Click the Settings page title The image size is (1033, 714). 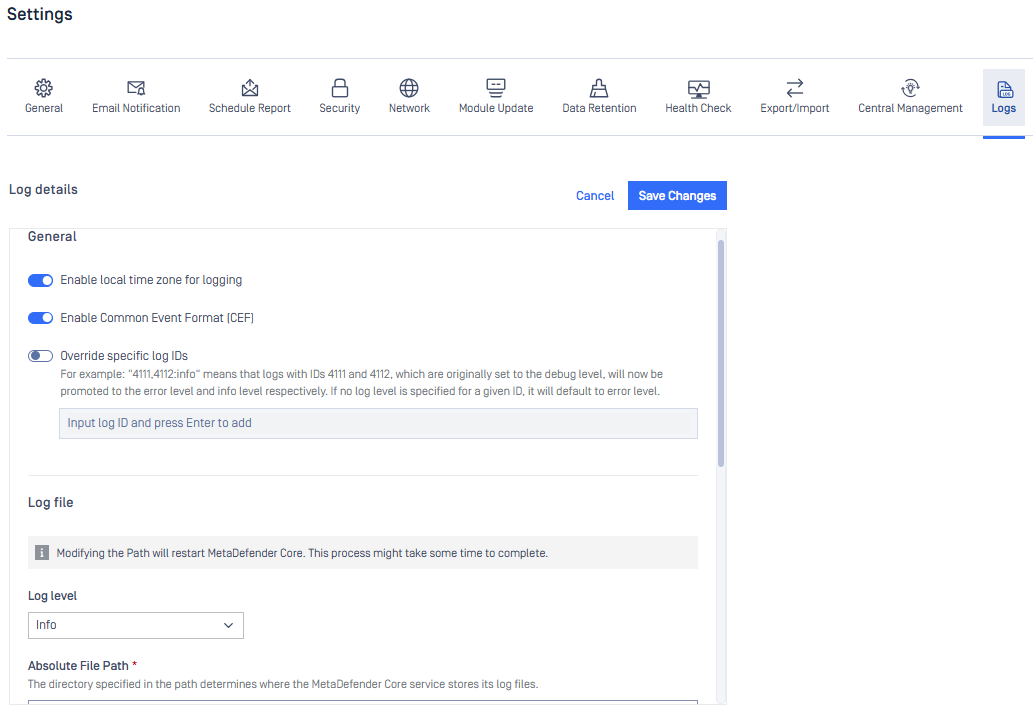[x=40, y=14]
